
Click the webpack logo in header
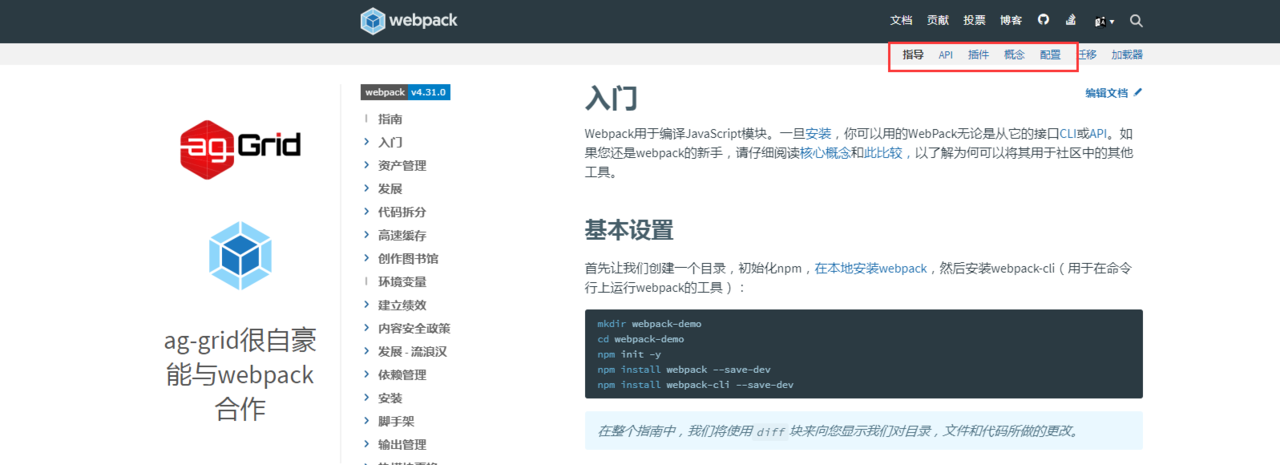pyautogui.click(x=409, y=21)
